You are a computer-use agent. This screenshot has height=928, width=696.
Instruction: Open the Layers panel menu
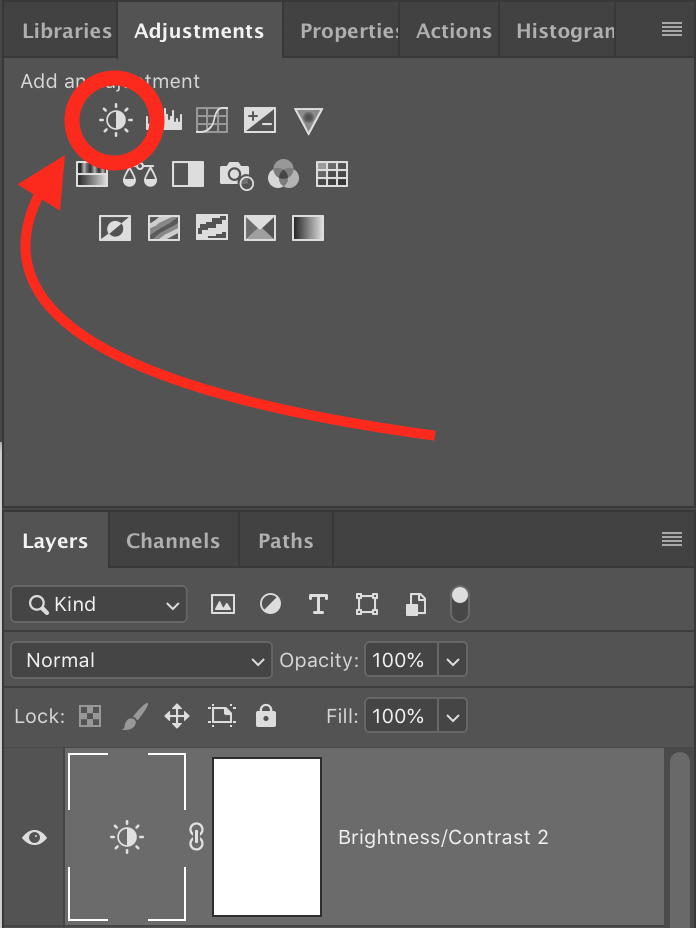click(x=672, y=539)
